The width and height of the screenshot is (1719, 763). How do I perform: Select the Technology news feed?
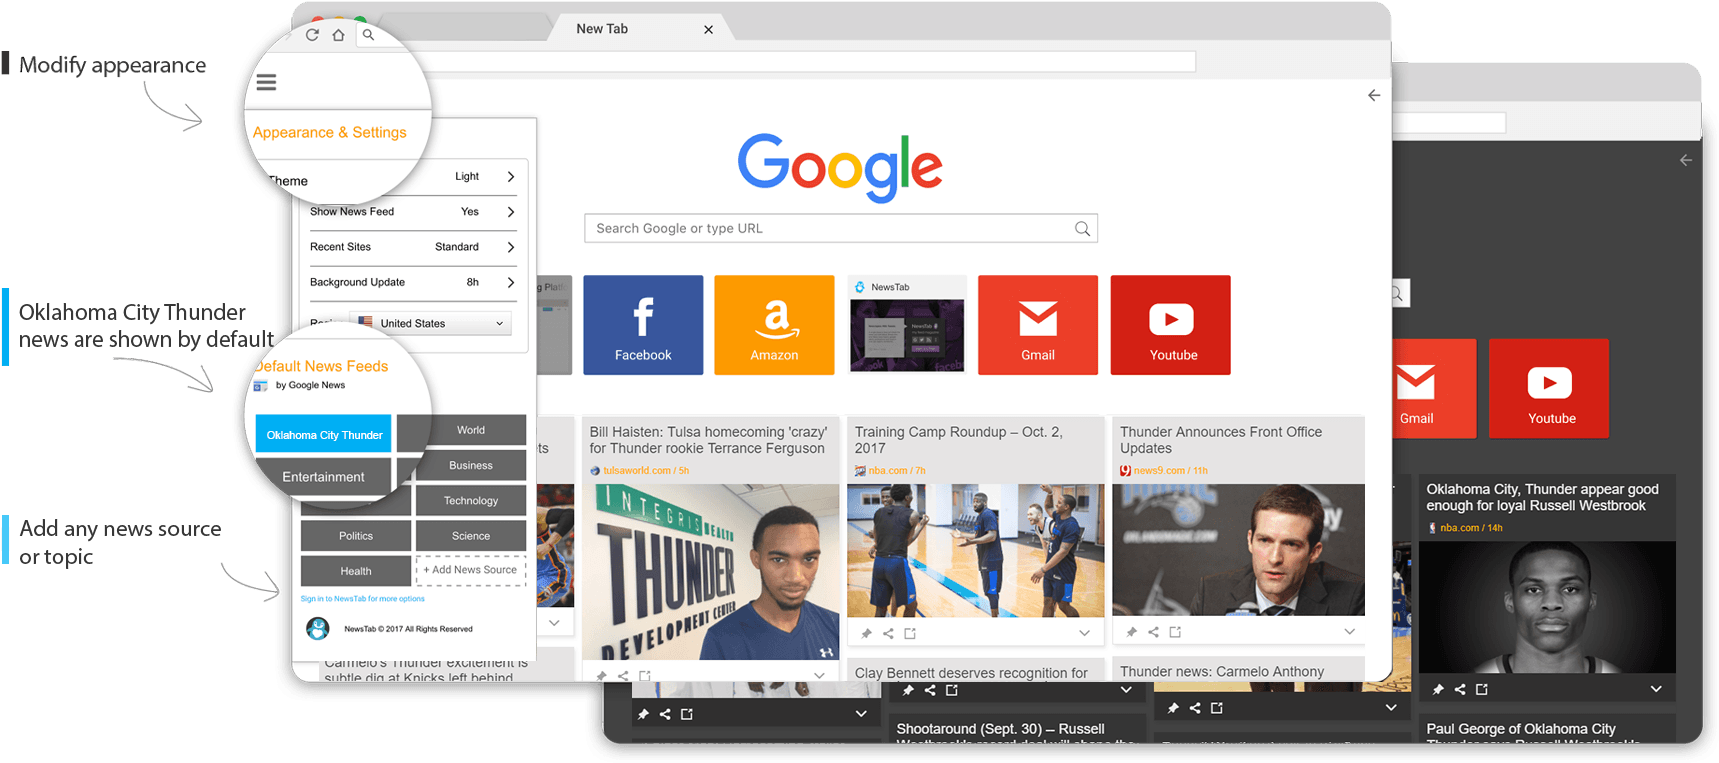(470, 500)
